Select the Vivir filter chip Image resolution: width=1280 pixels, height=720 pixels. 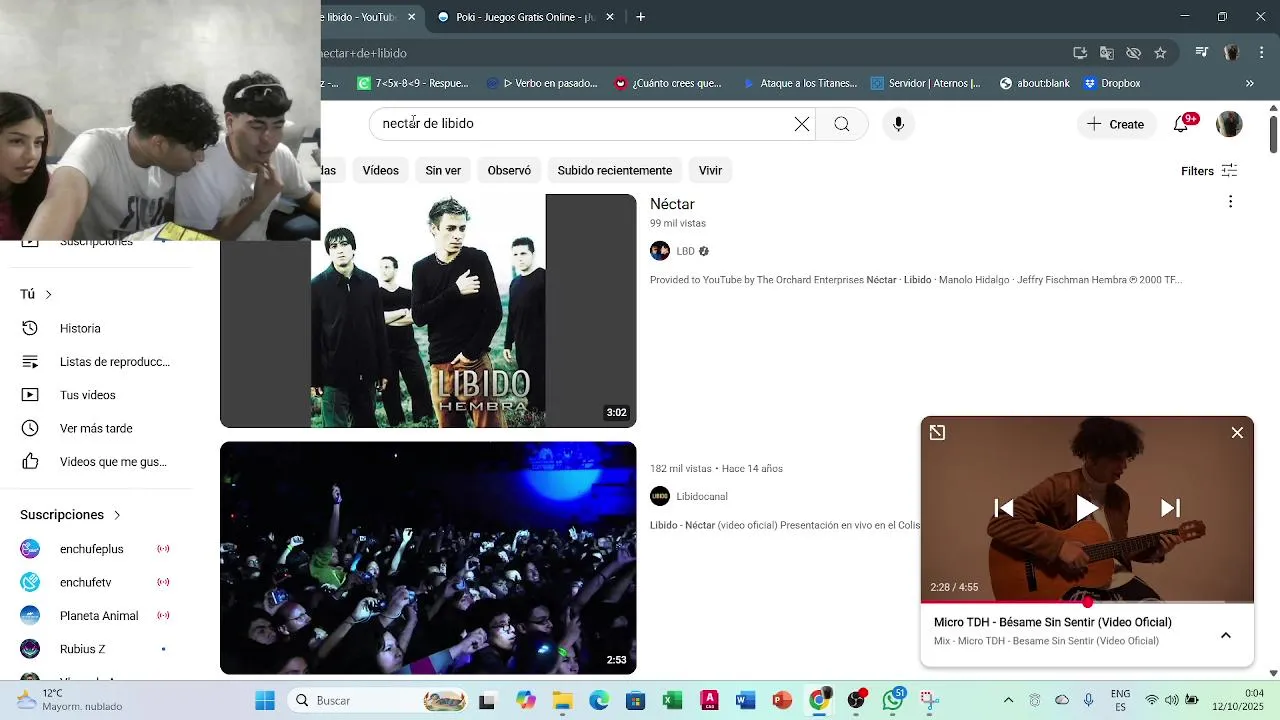(x=710, y=170)
